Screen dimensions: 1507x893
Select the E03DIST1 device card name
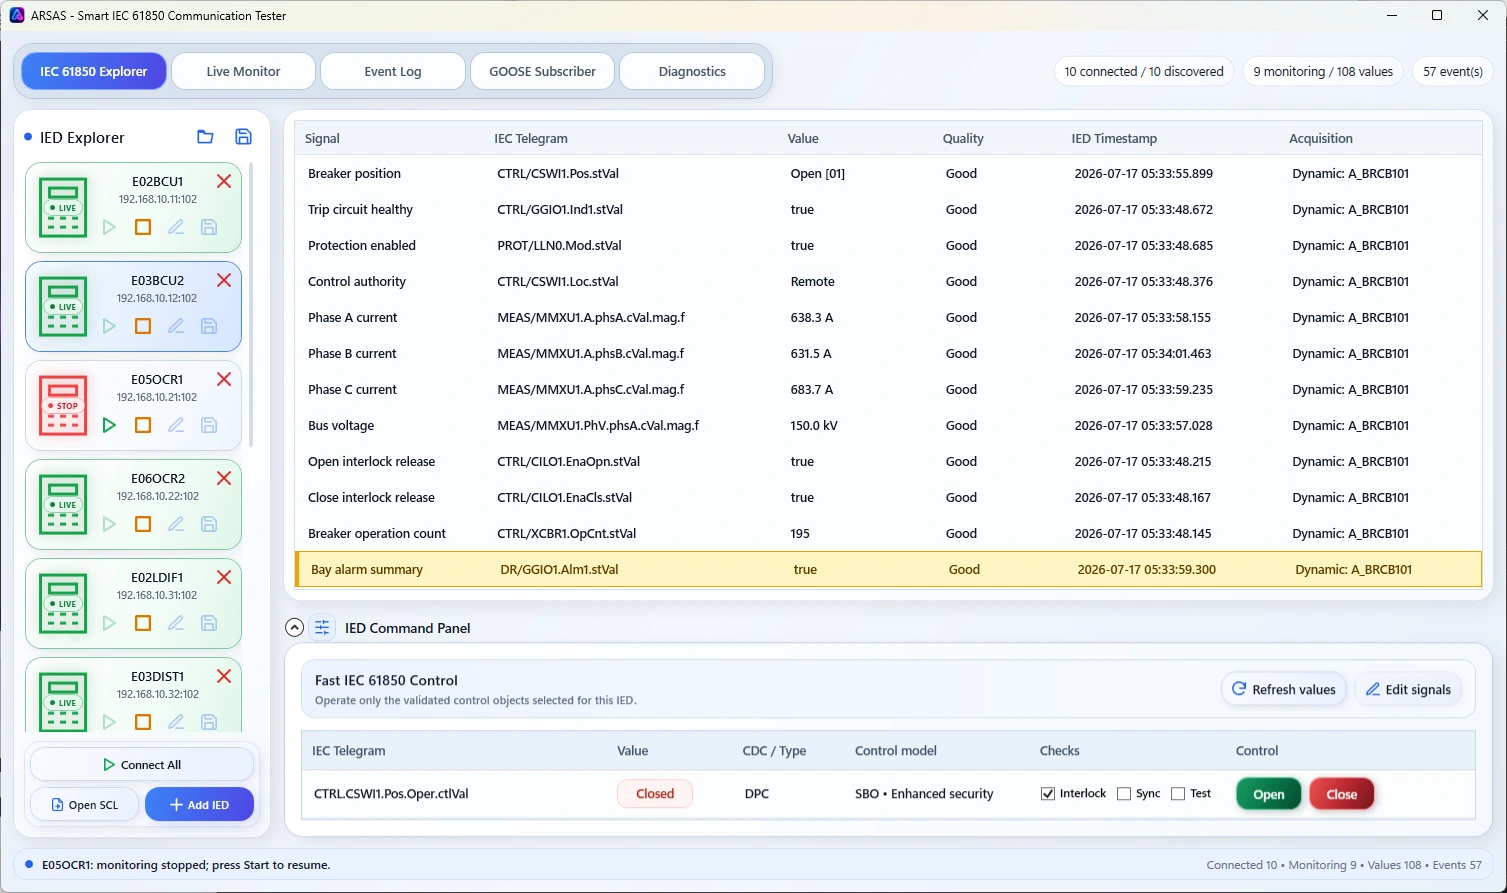pos(158,676)
